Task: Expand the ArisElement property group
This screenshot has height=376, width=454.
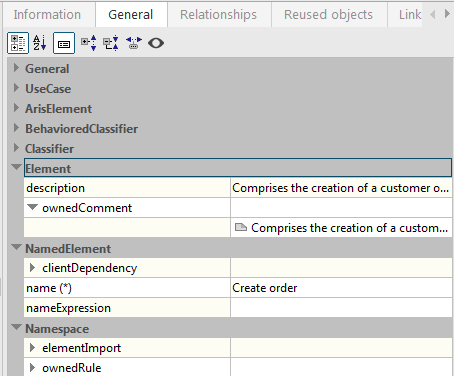Action: pyautogui.click(x=16, y=108)
